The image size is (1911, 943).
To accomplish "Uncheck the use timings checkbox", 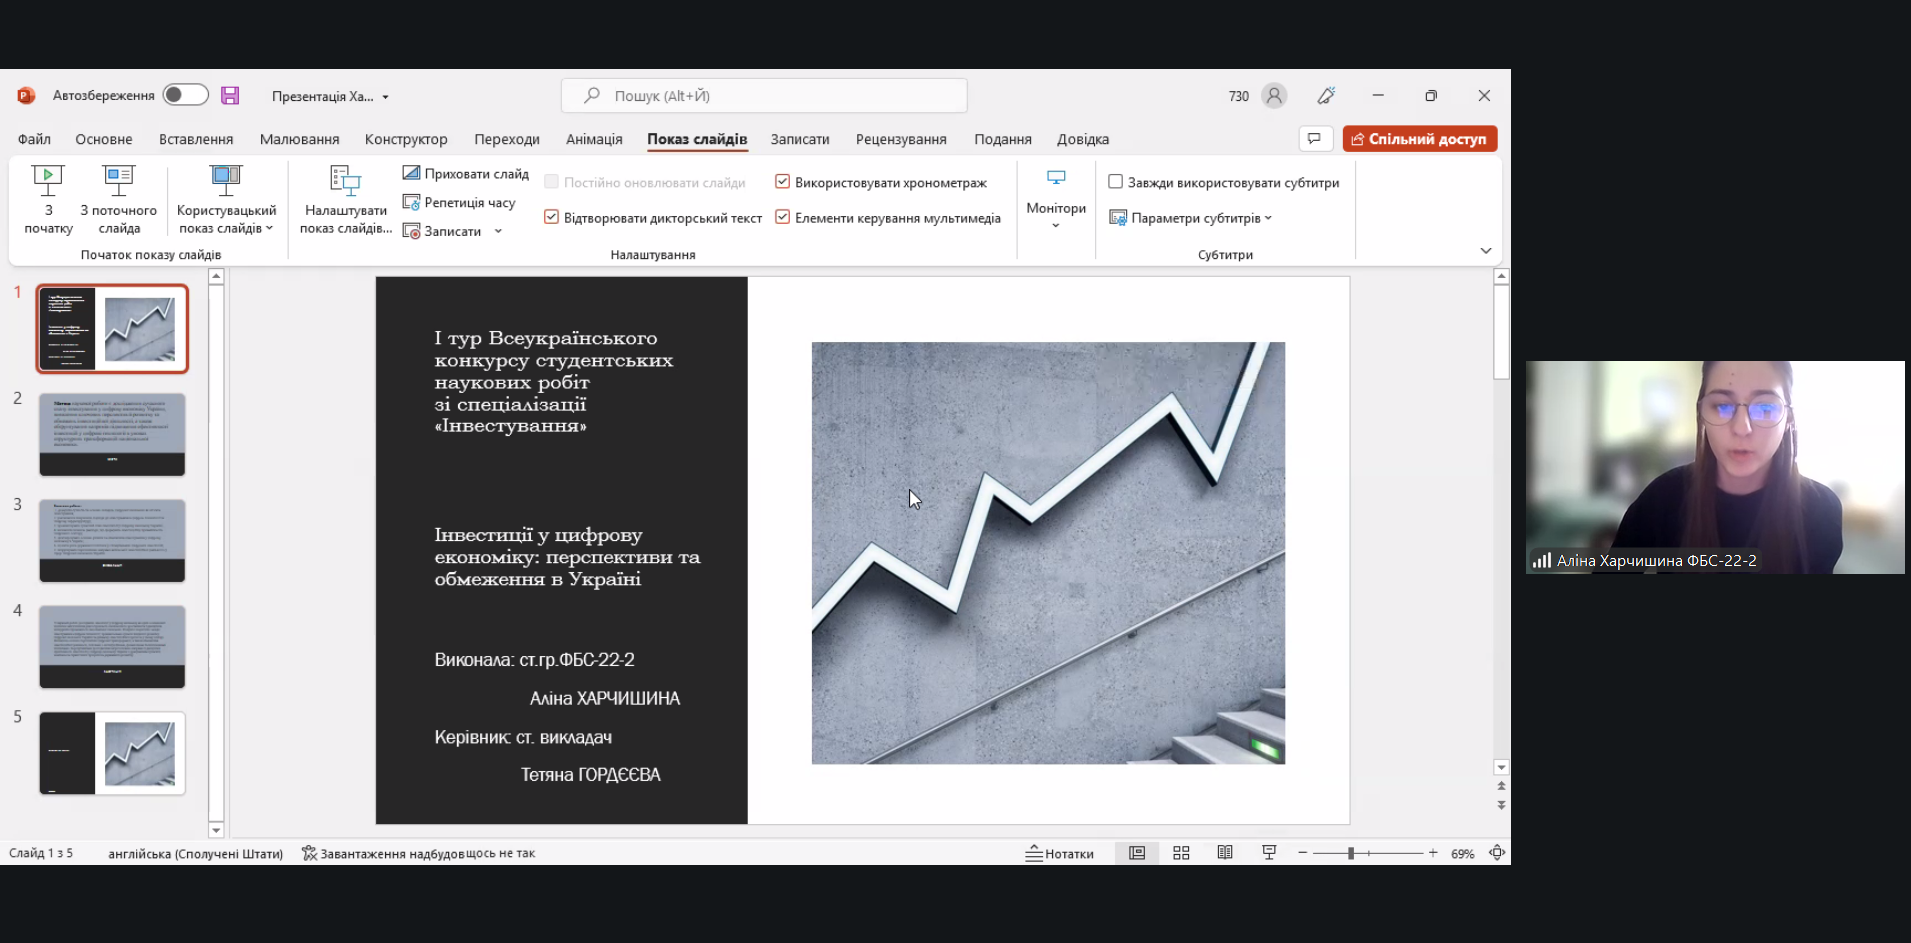I will tap(783, 182).
